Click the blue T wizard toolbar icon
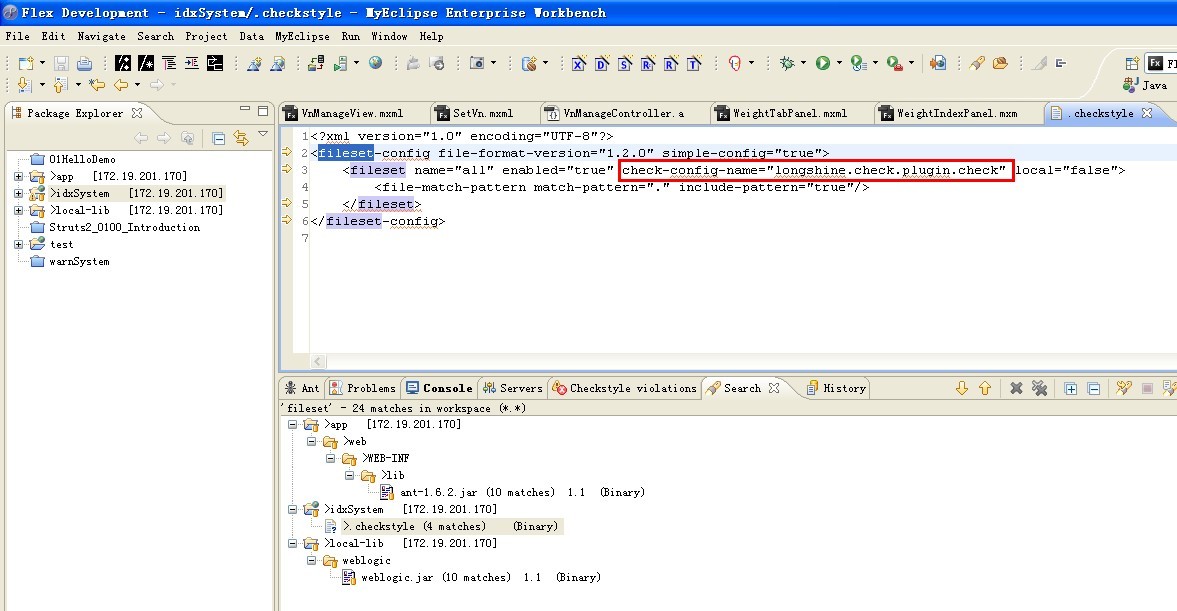Image resolution: width=1177 pixels, height=611 pixels. [x=694, y=64]
